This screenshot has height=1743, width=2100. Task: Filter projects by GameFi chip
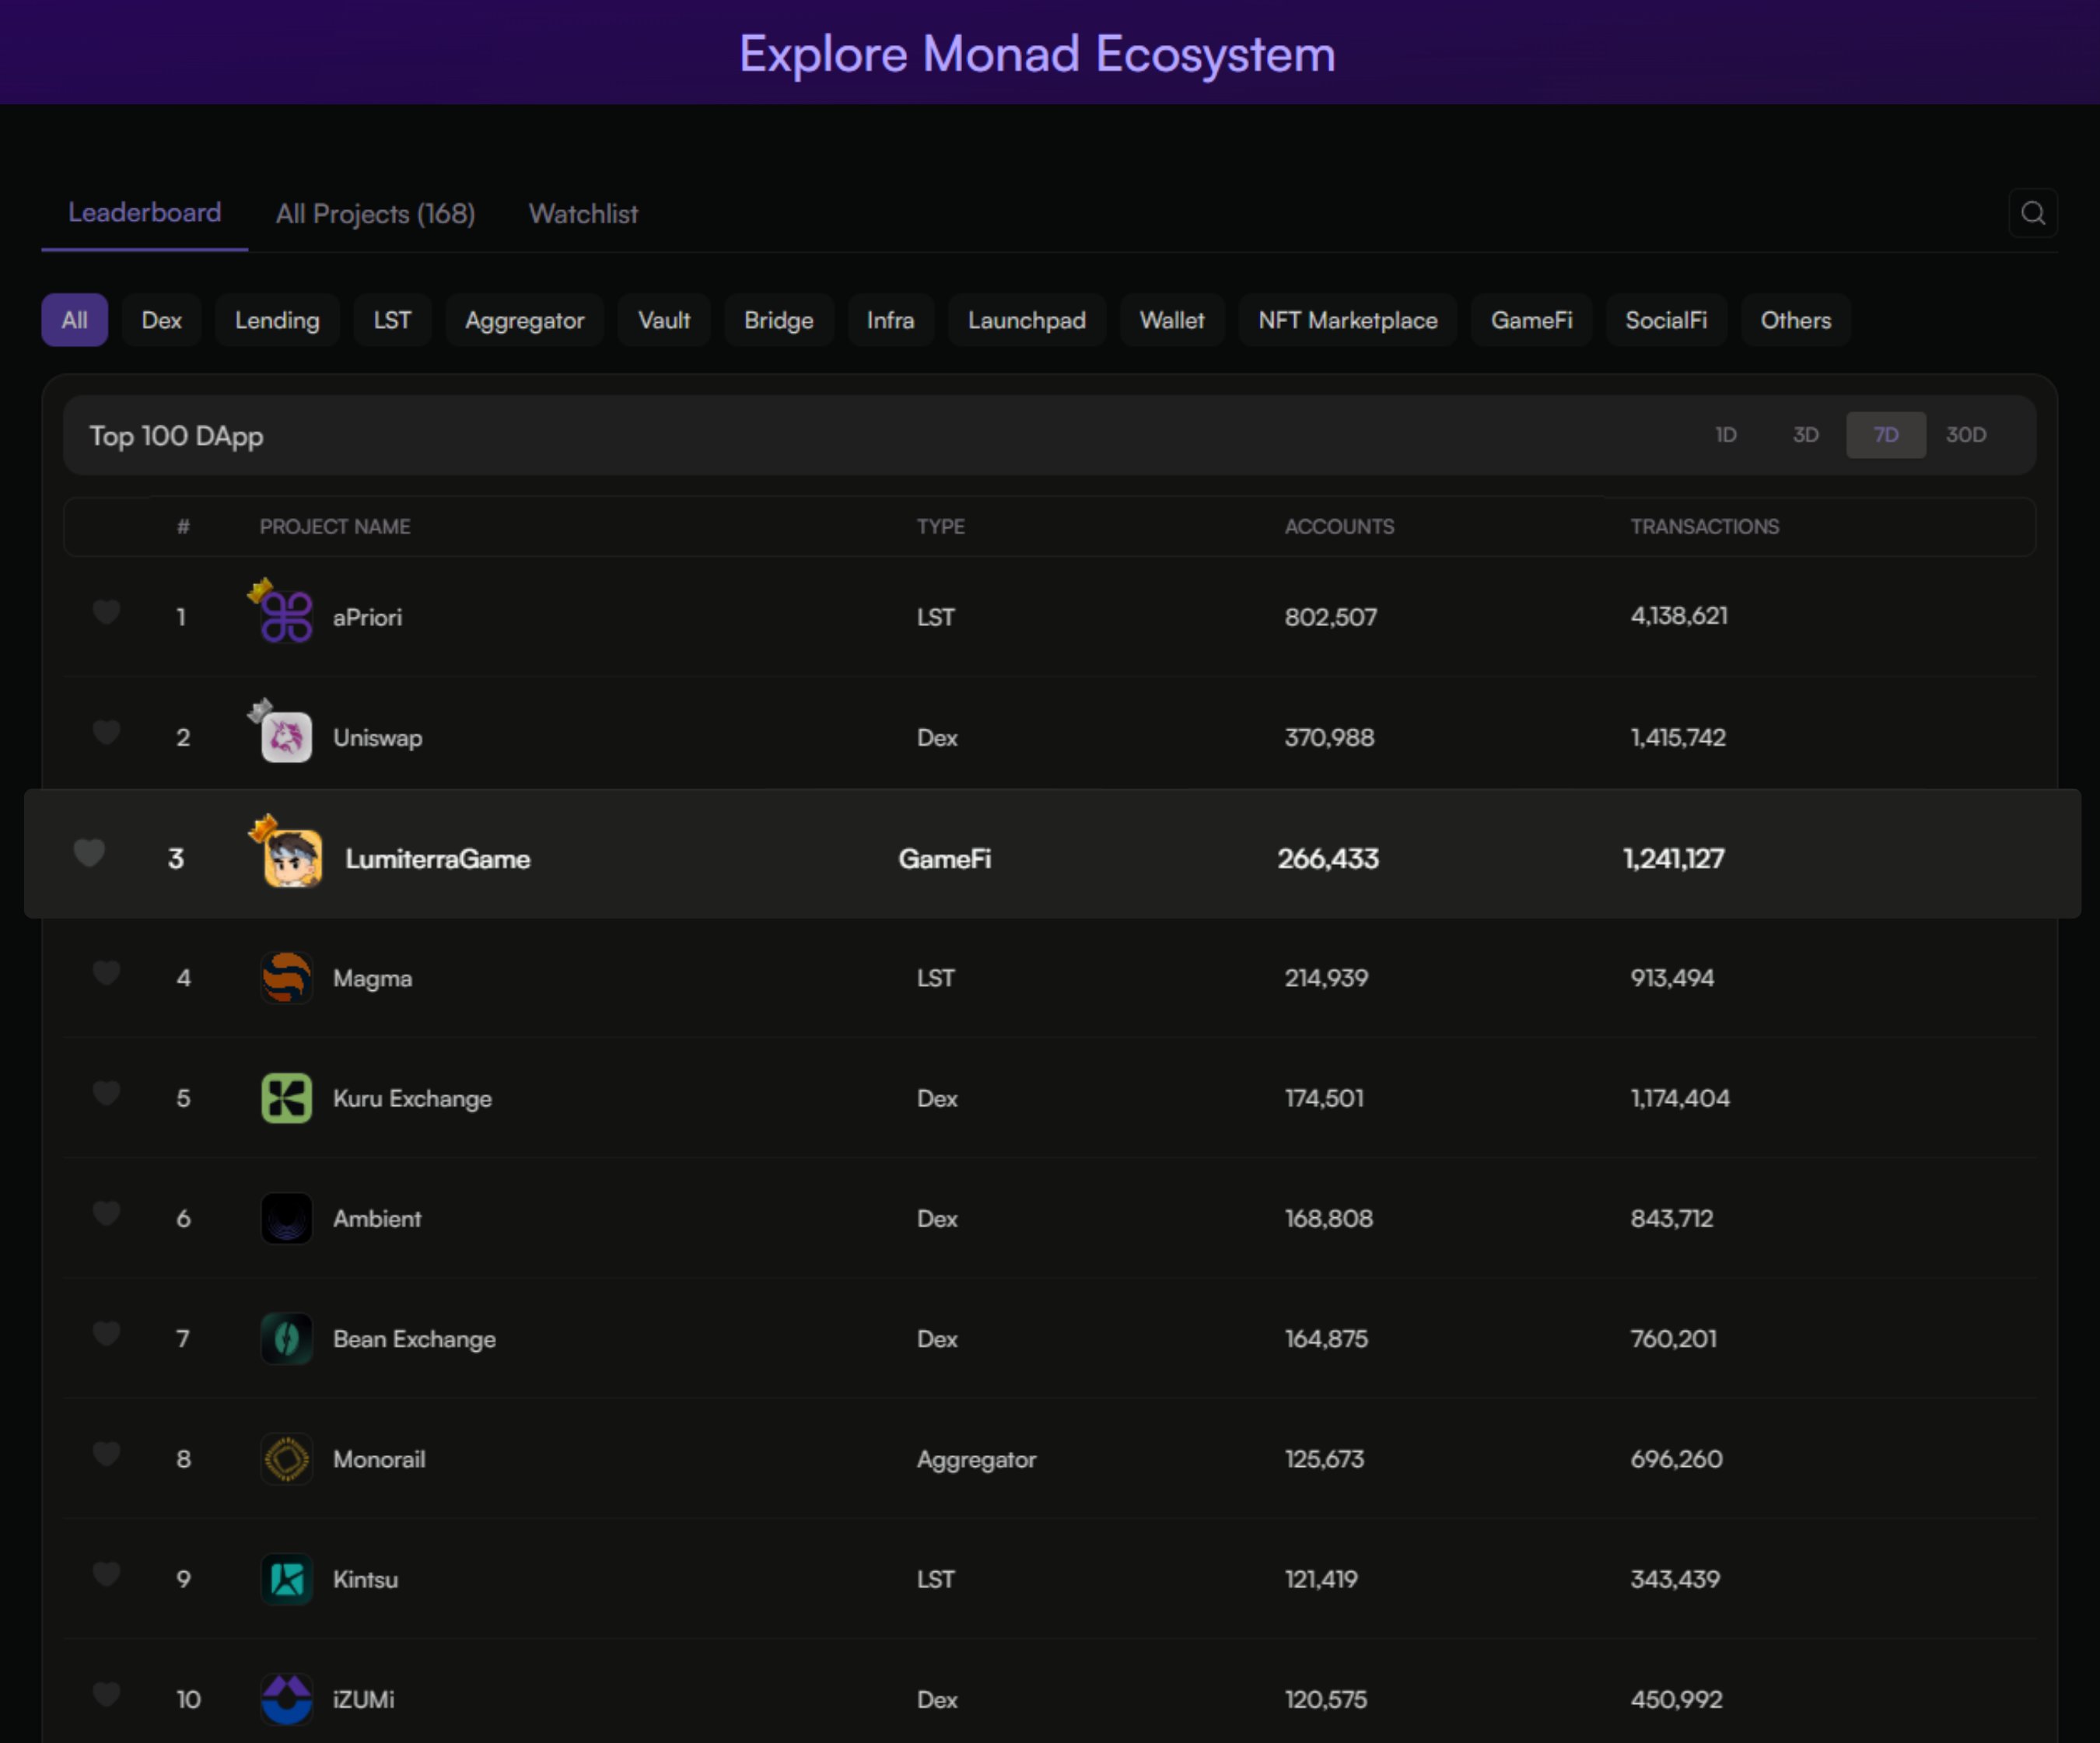pos(1531,320)
